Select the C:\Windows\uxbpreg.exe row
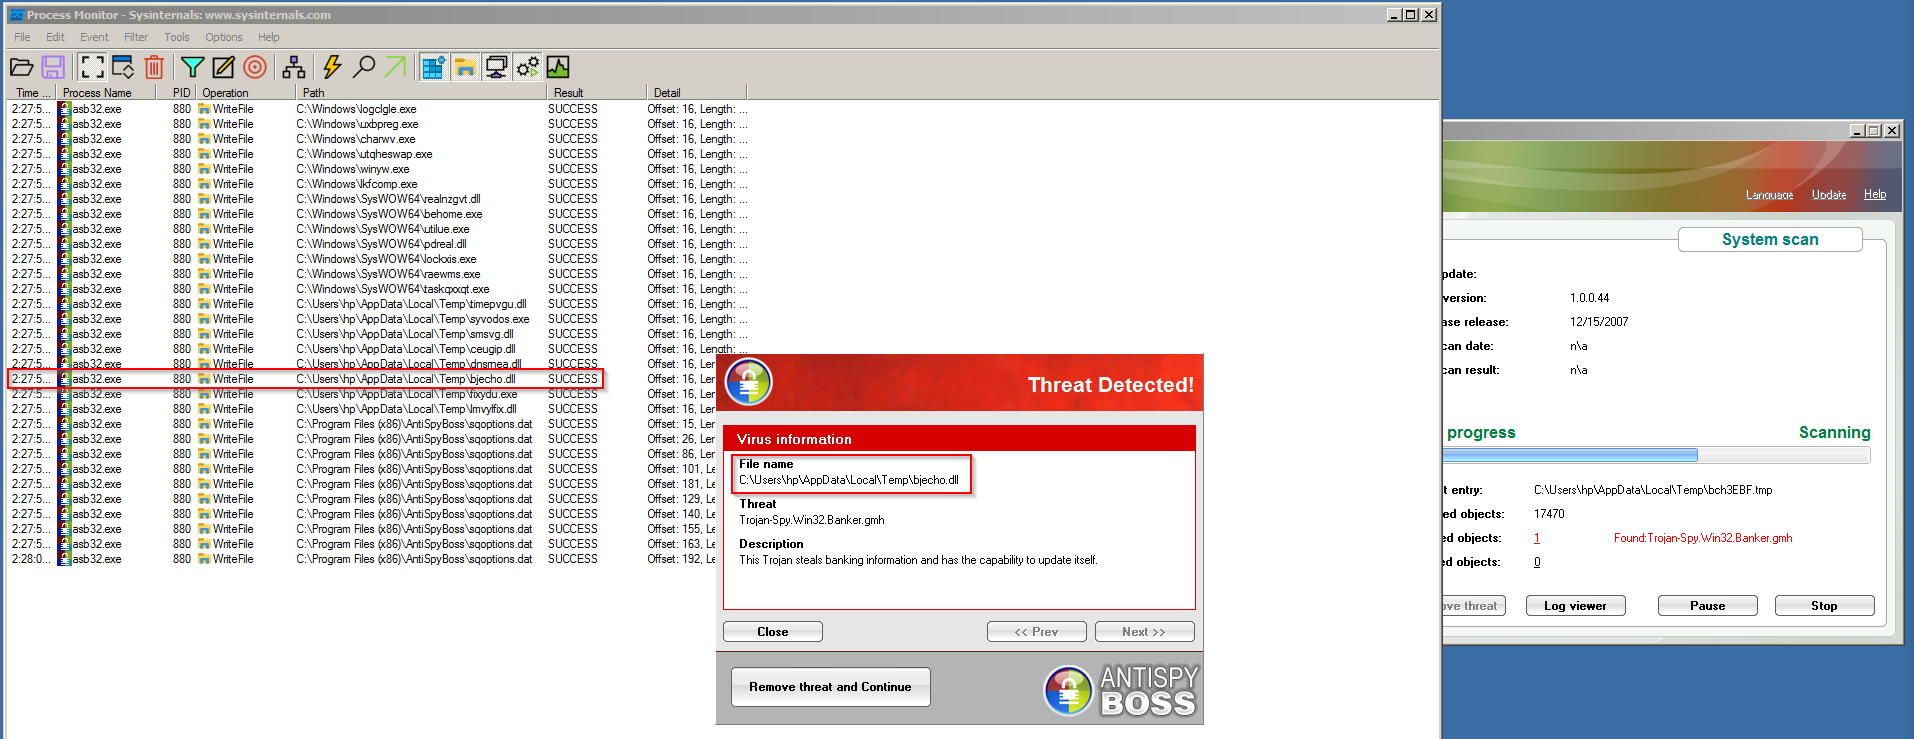 (378, 124)
